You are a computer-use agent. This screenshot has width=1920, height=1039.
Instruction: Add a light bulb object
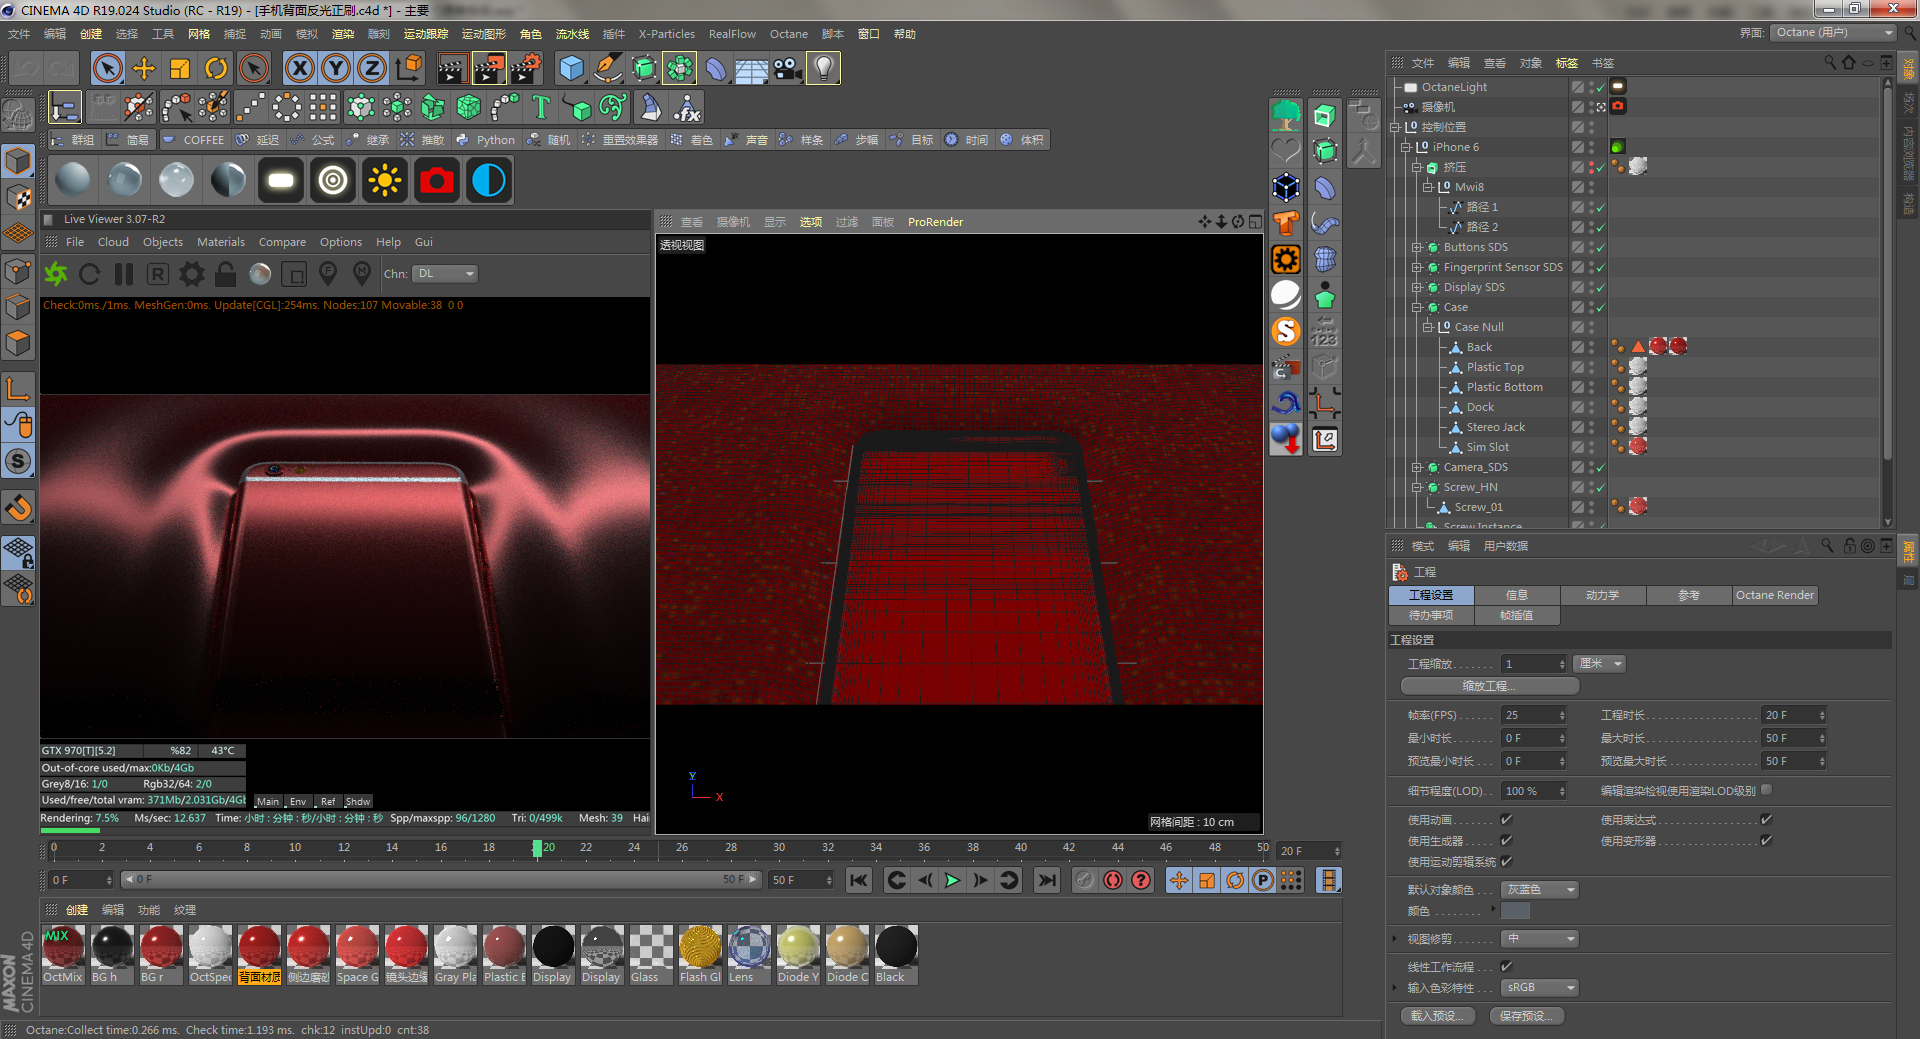coord(823,68)
